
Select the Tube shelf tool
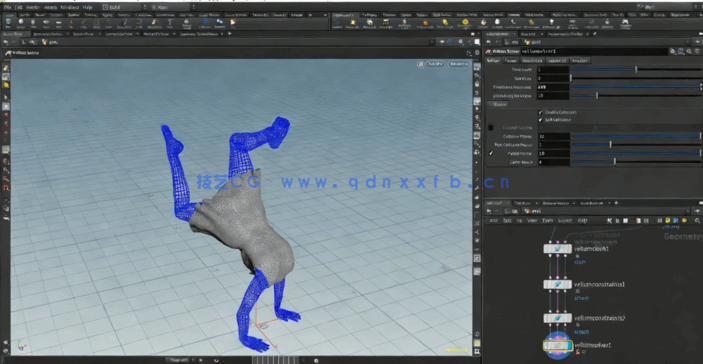pyautogui.click(x=34, y=23)
